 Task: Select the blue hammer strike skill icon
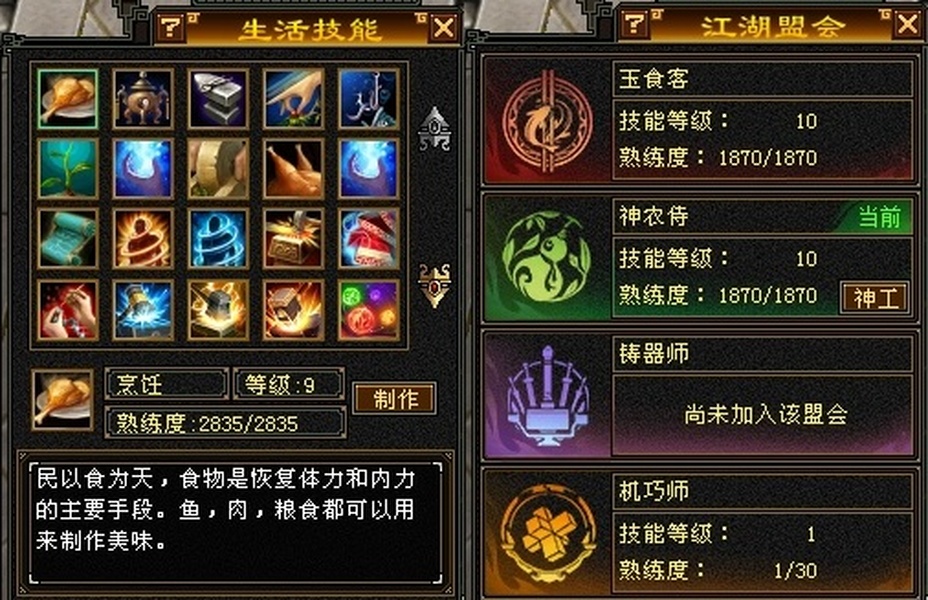pyautogui.click(x=143, y=311)
